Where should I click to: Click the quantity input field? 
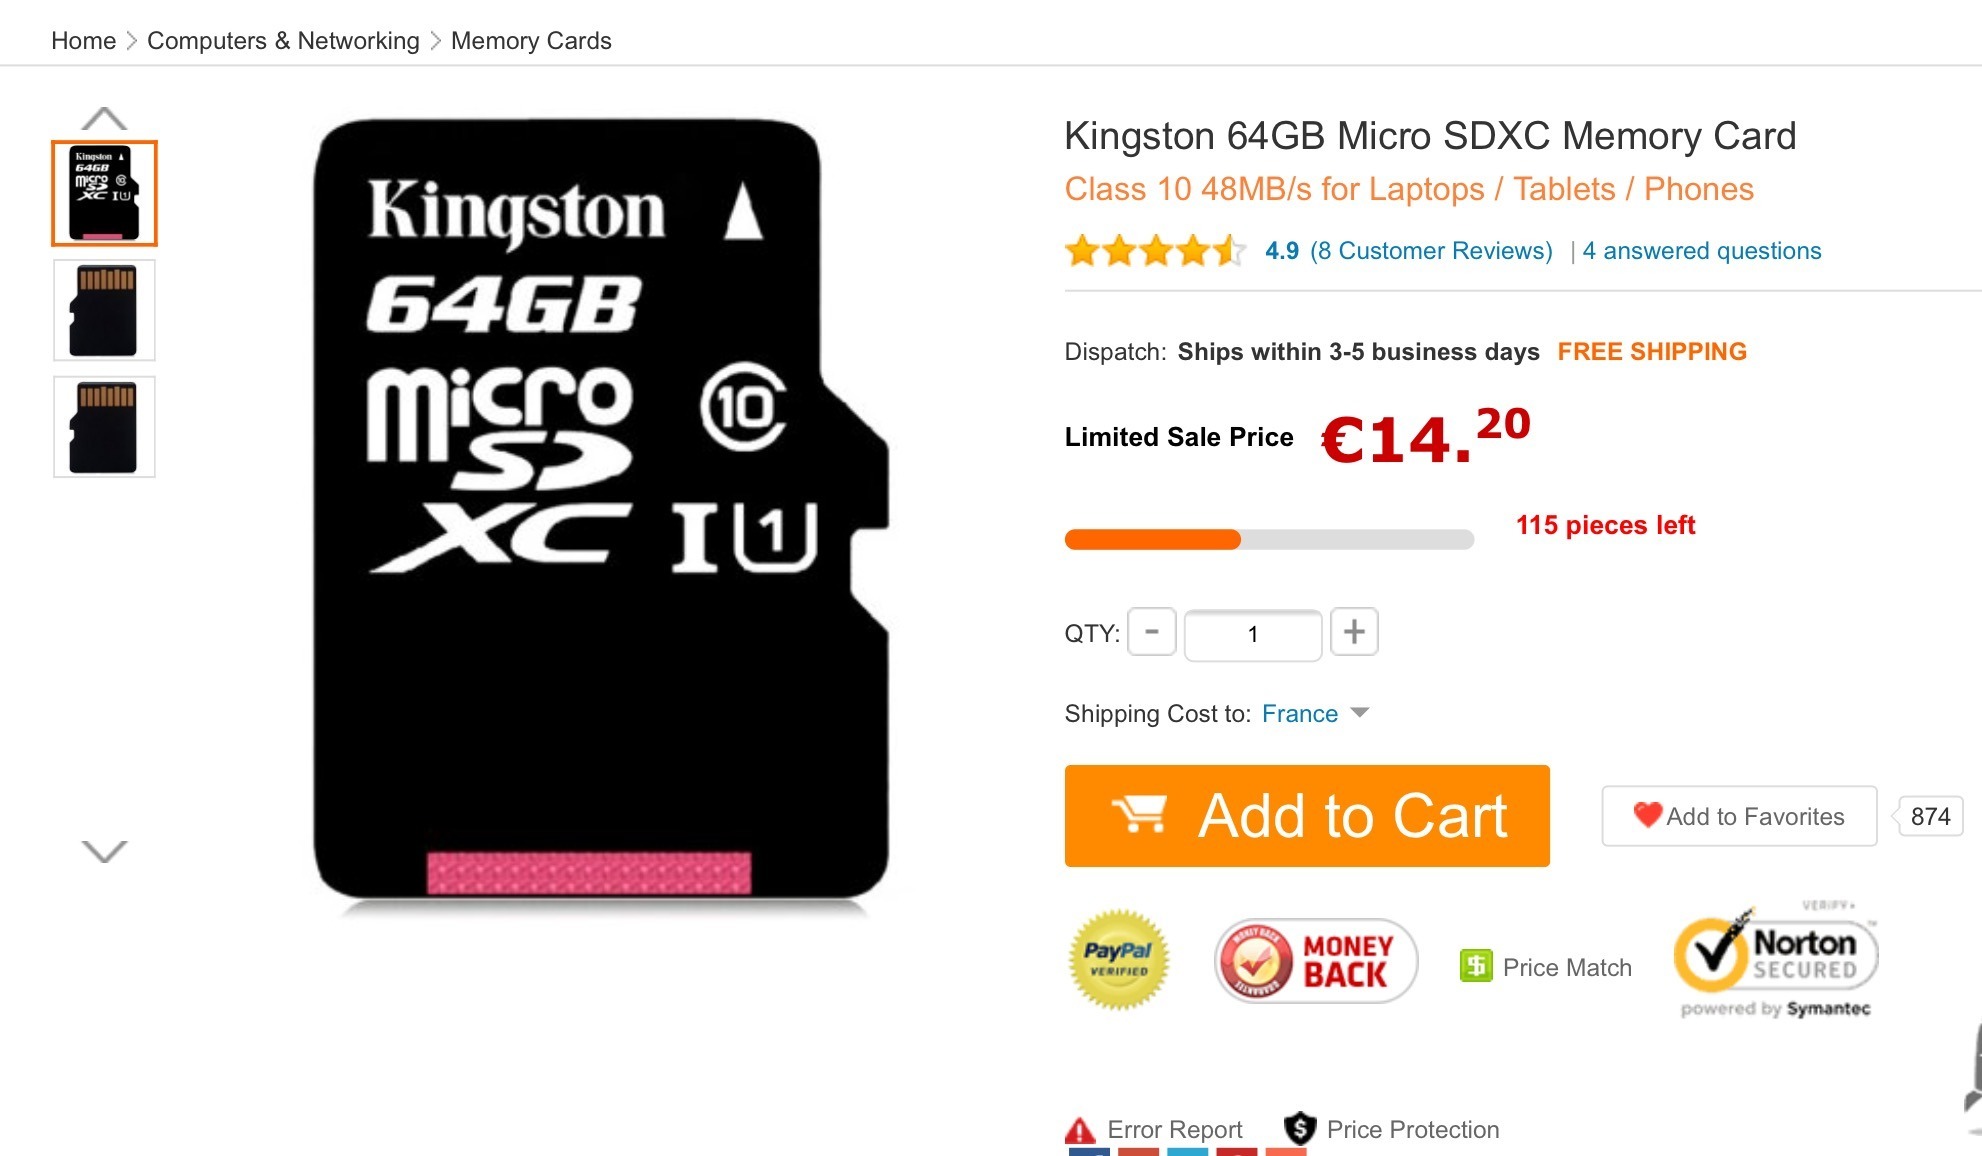(x=1253, y=634)
